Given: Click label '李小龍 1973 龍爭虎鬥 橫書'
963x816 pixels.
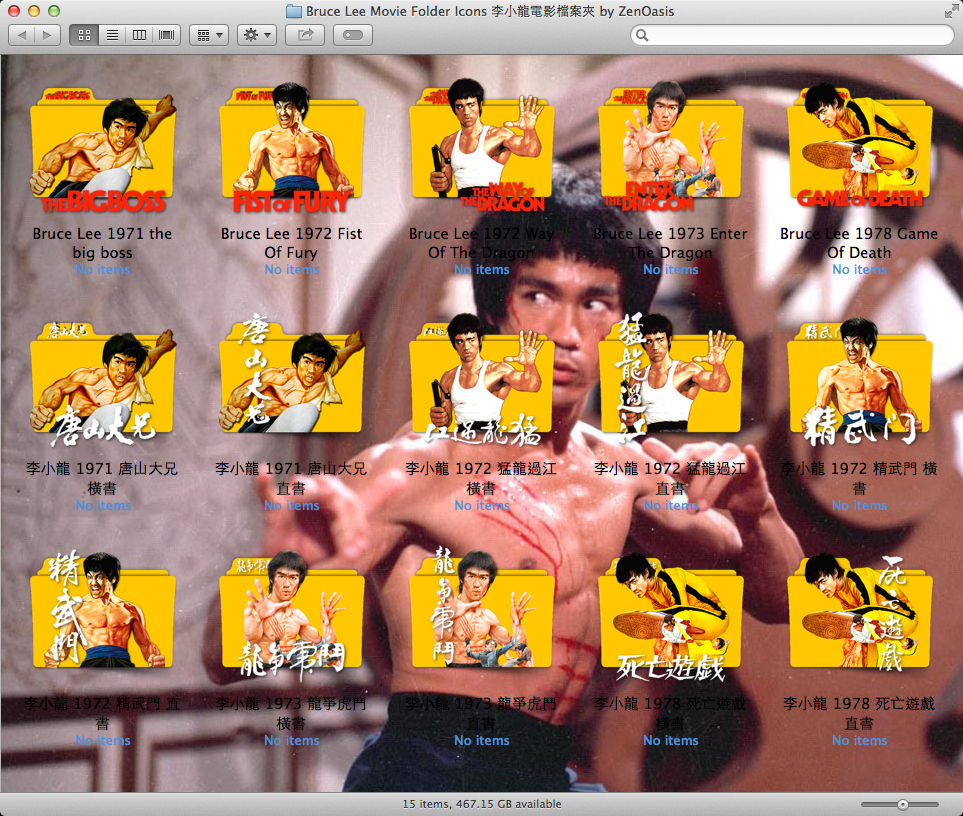Looking at the screenshot, I should (291, 713).
